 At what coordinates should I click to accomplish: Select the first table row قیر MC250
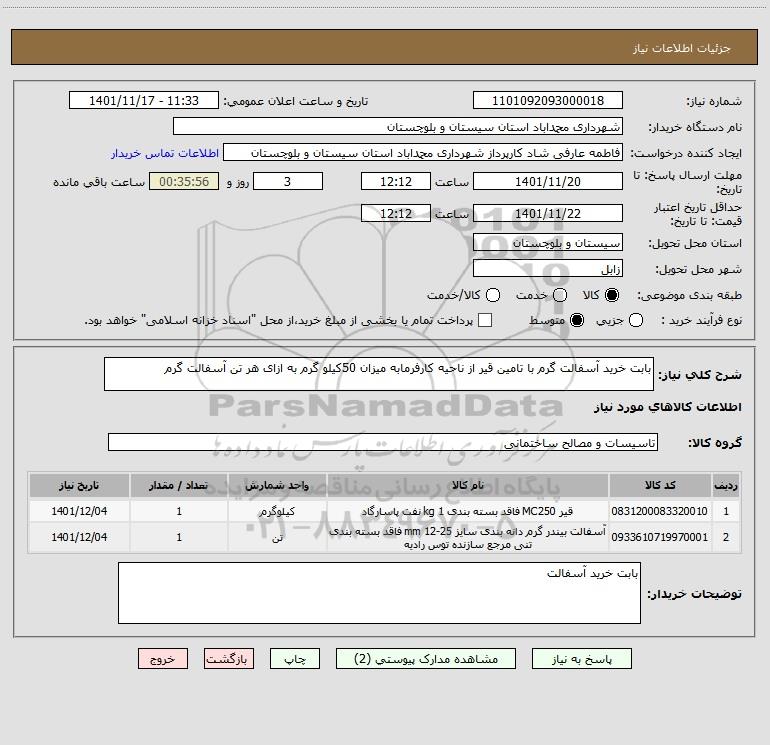(385, 511)
